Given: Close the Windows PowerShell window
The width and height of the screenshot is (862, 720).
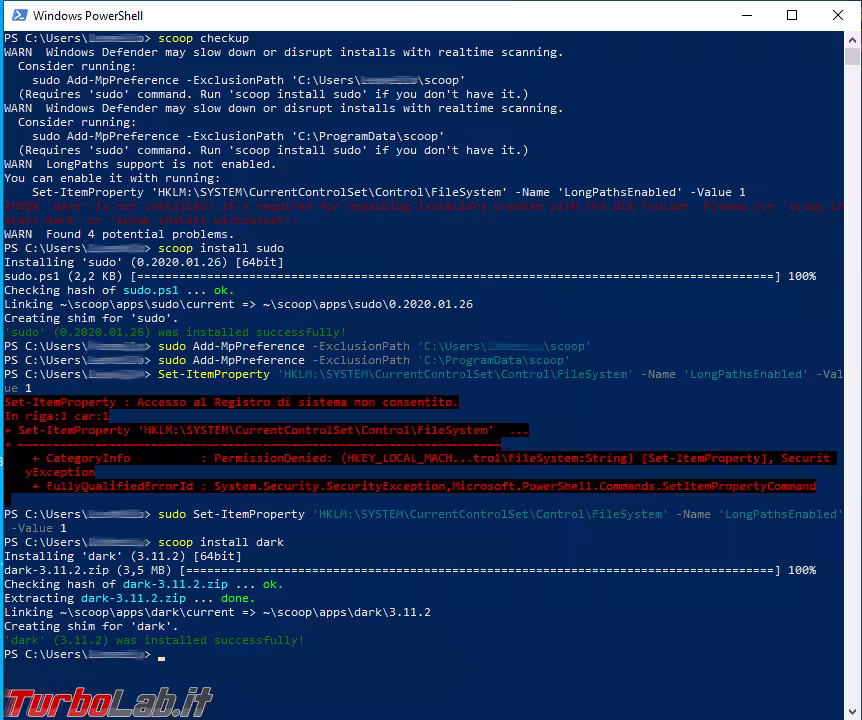Looking at the screenshot, I should pos(837,15).
